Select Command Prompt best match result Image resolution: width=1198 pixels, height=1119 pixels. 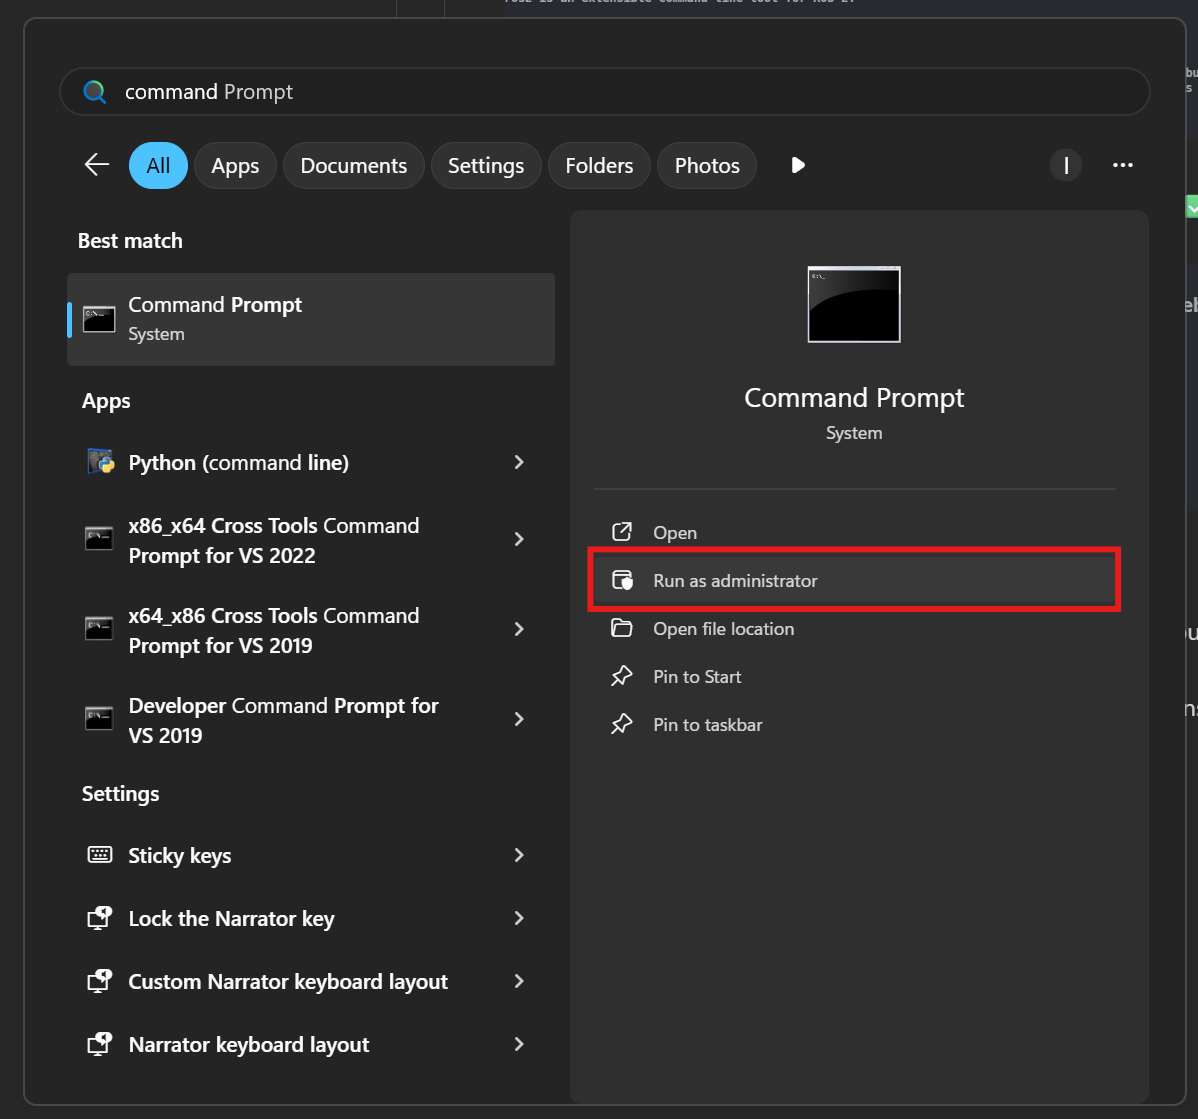[x=310, y=319]
